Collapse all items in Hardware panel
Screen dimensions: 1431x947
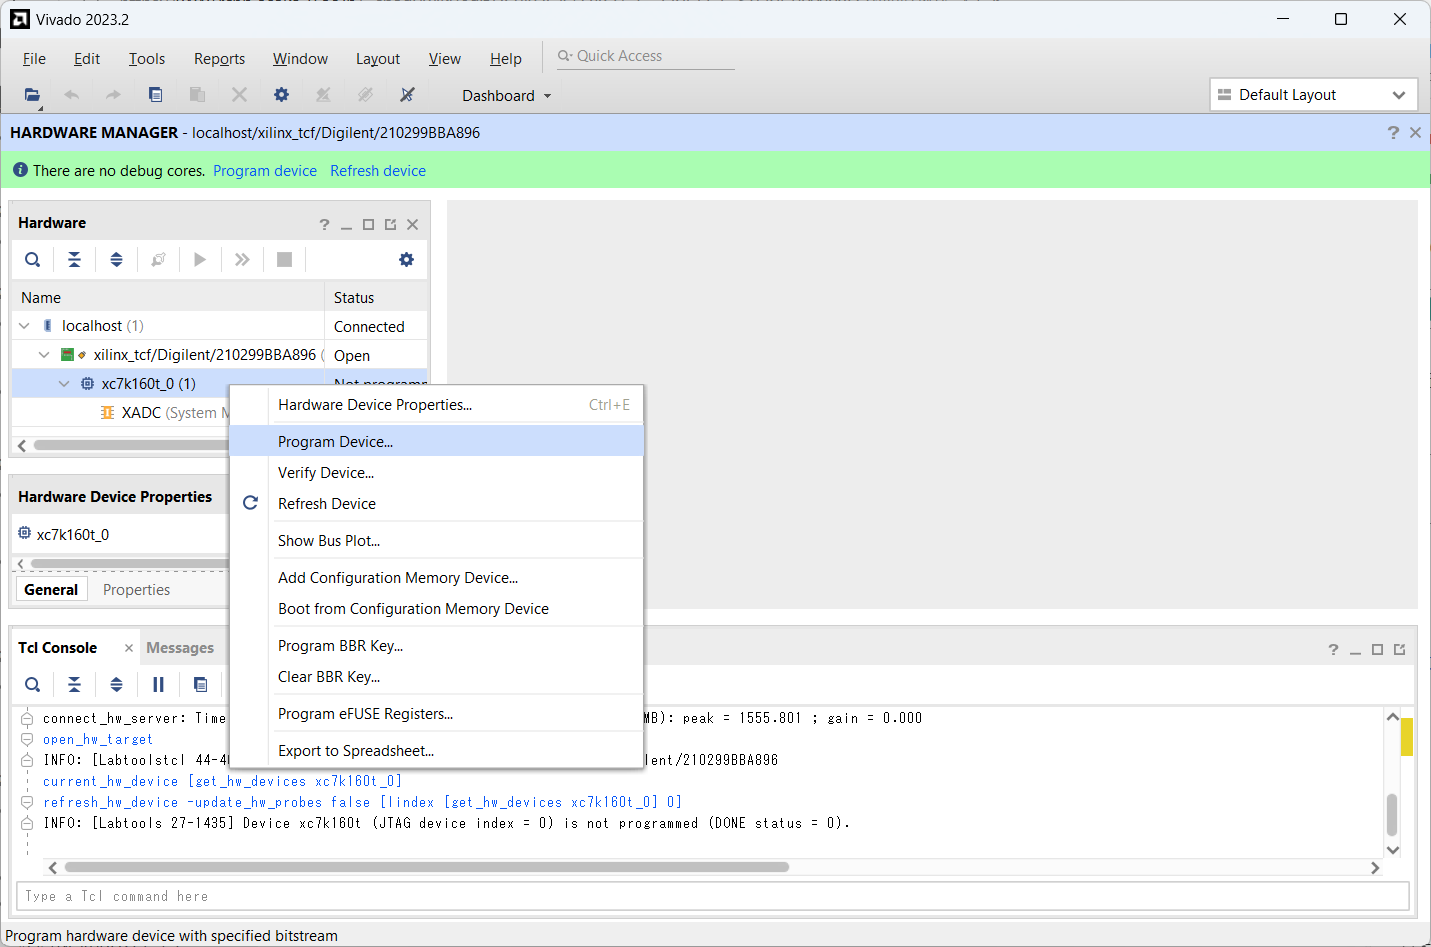[74, 260]
